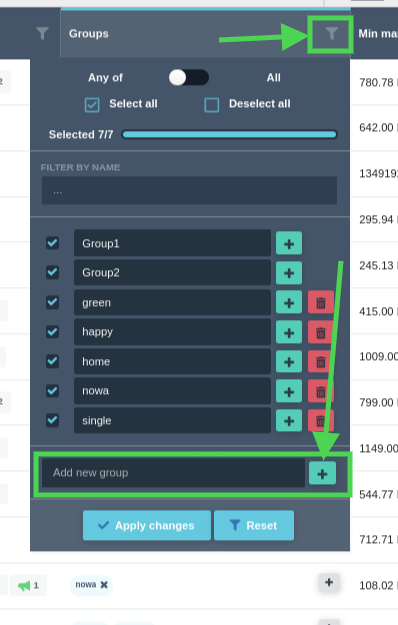Click the Selected 7/7 progress bar
Image resolution: width=398 pixels, height=625 pixels.
click(229, 134)
